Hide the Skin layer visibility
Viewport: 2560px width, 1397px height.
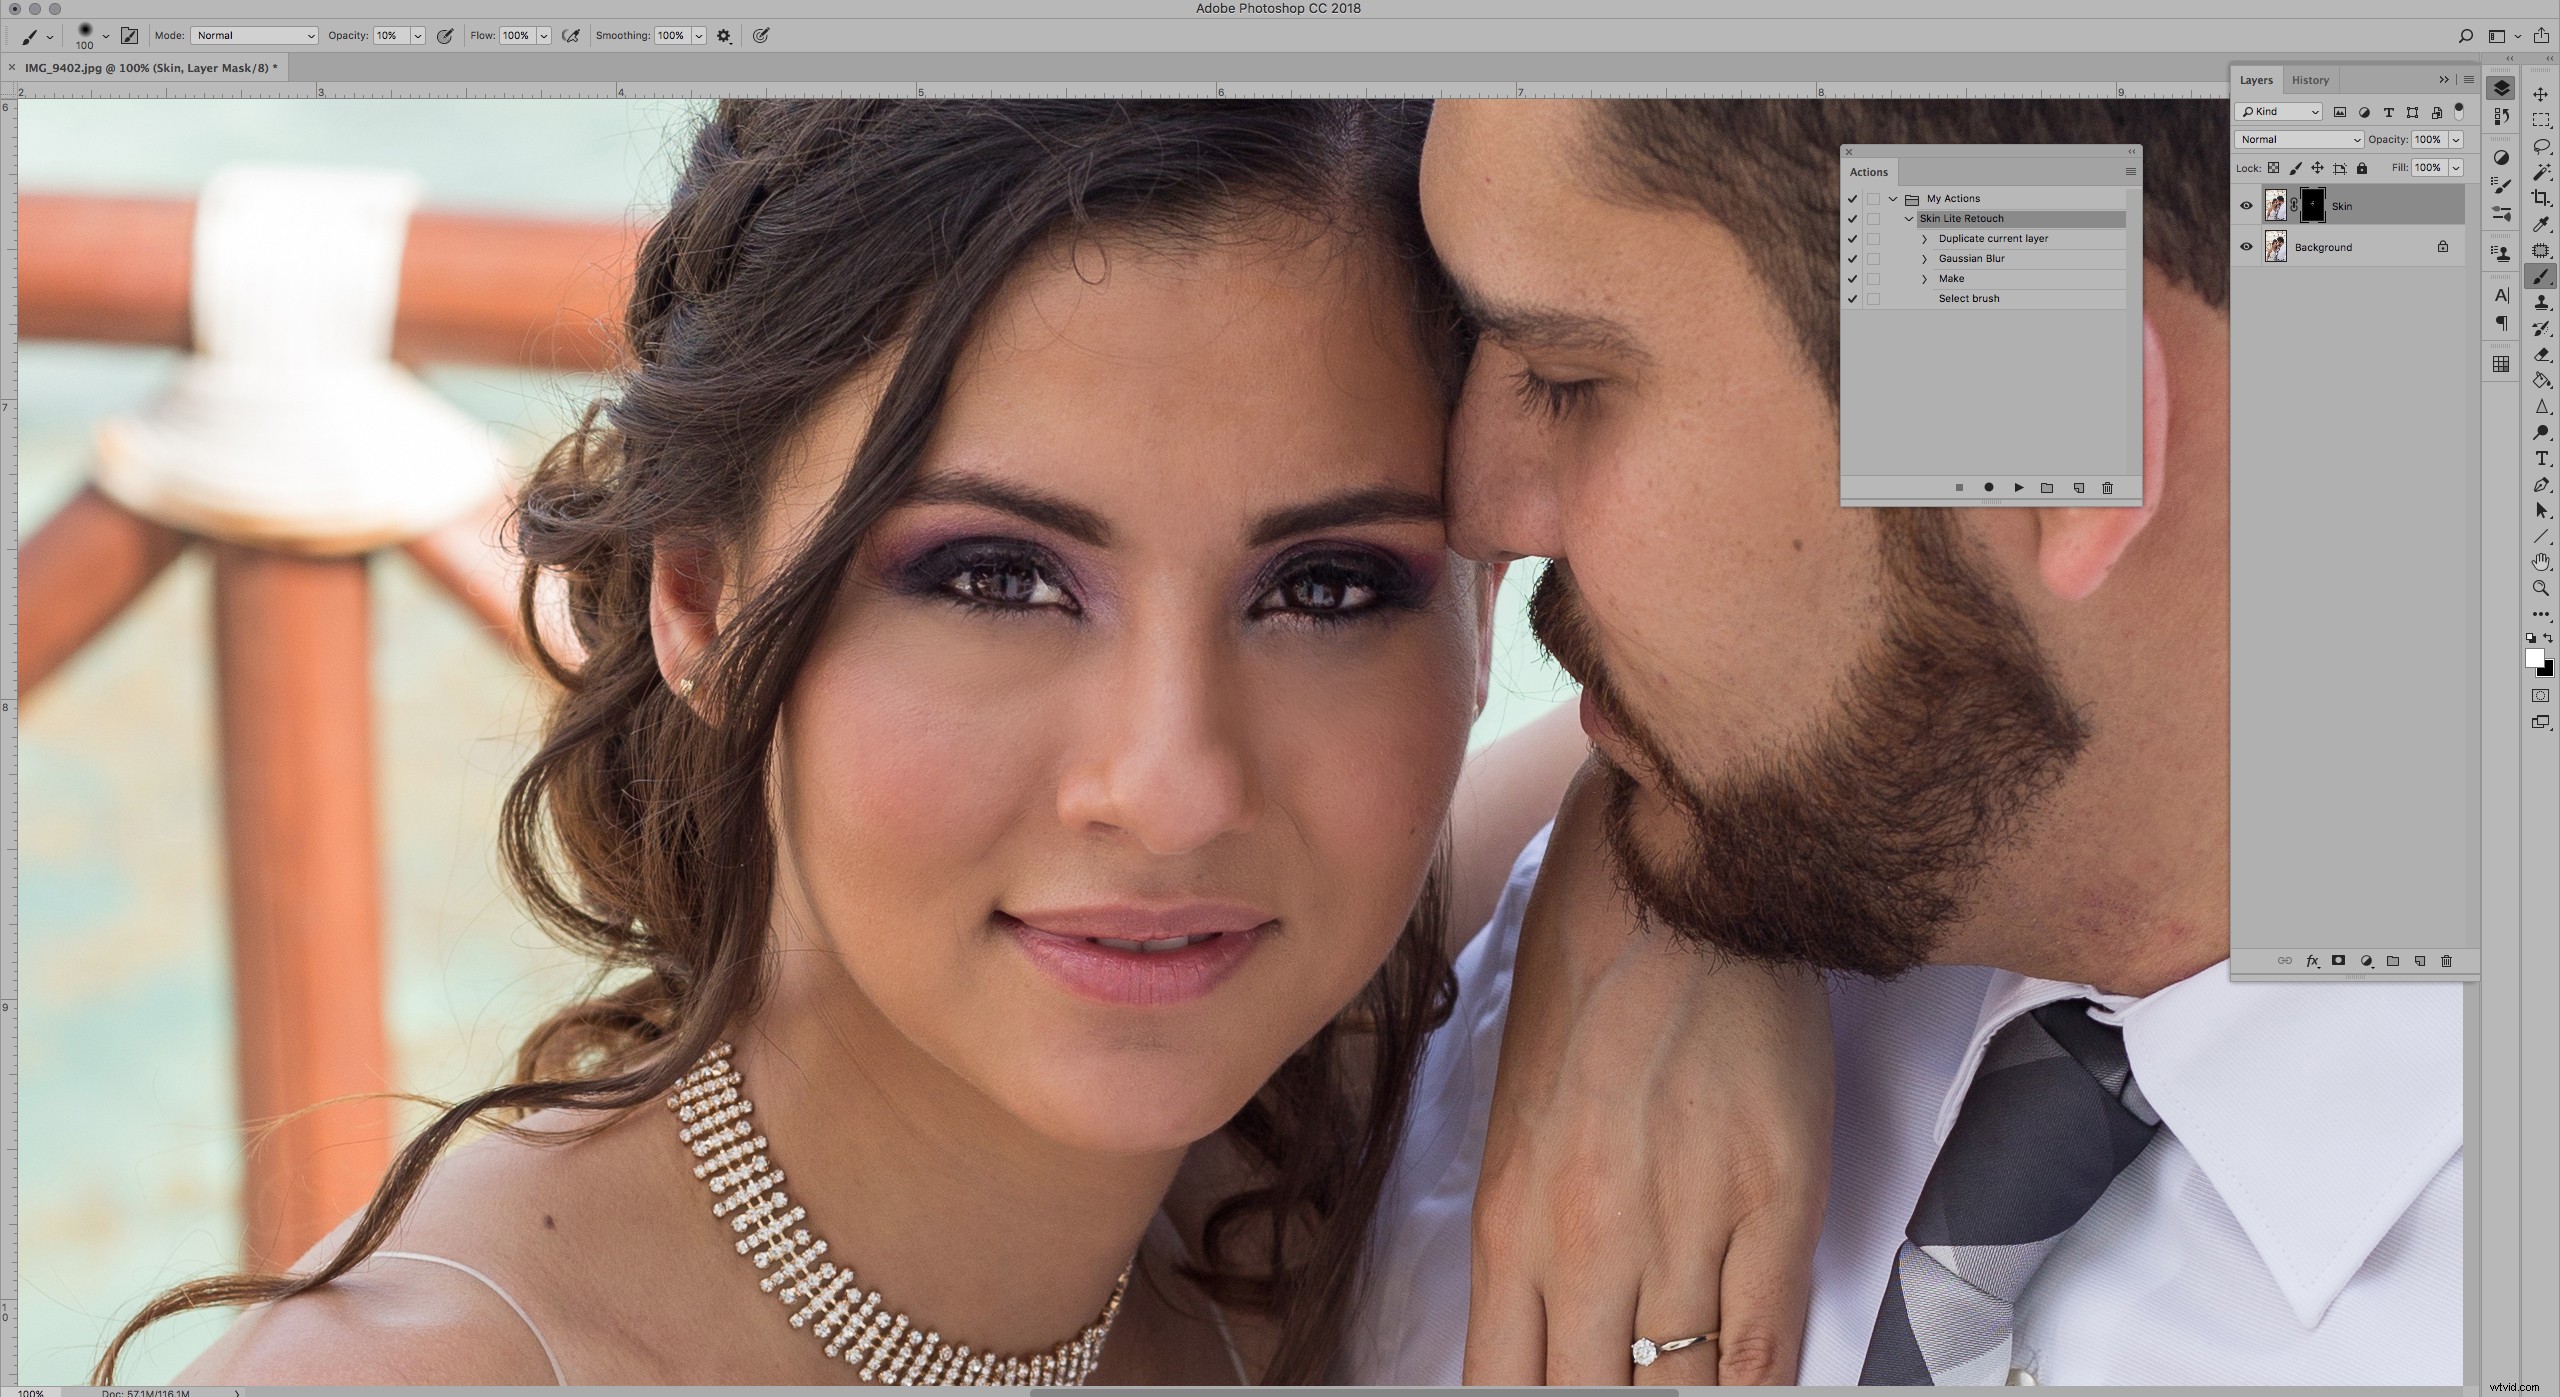[x=2246, y=205]
